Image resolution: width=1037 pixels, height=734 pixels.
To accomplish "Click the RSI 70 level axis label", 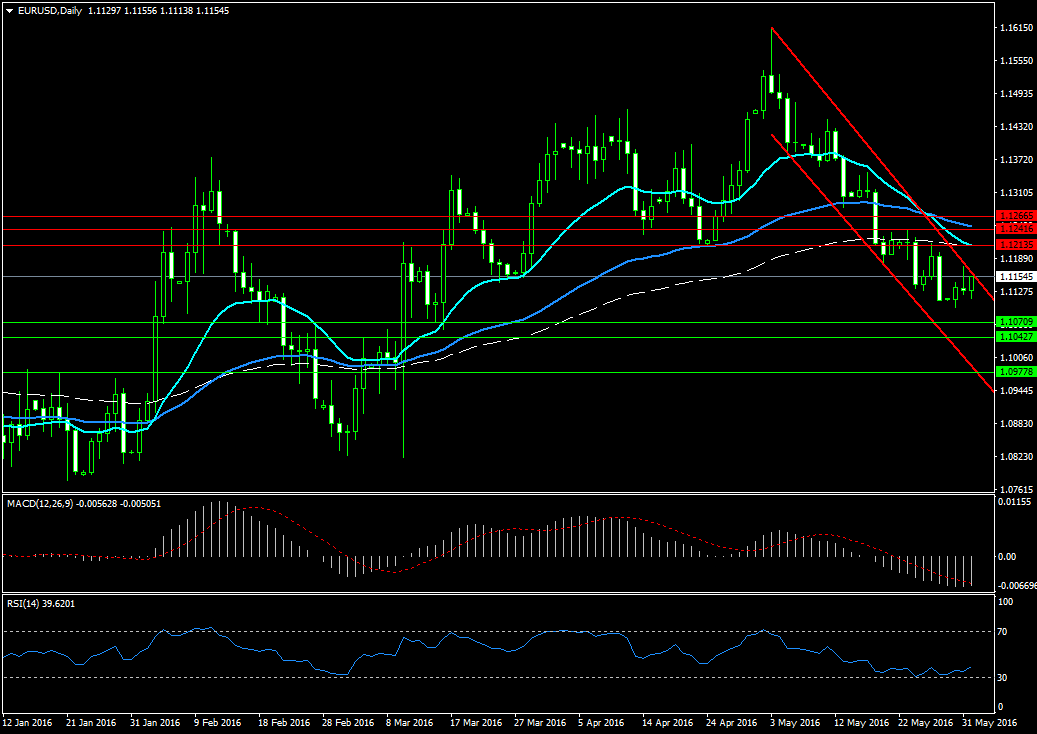I will coord(1003,632).
